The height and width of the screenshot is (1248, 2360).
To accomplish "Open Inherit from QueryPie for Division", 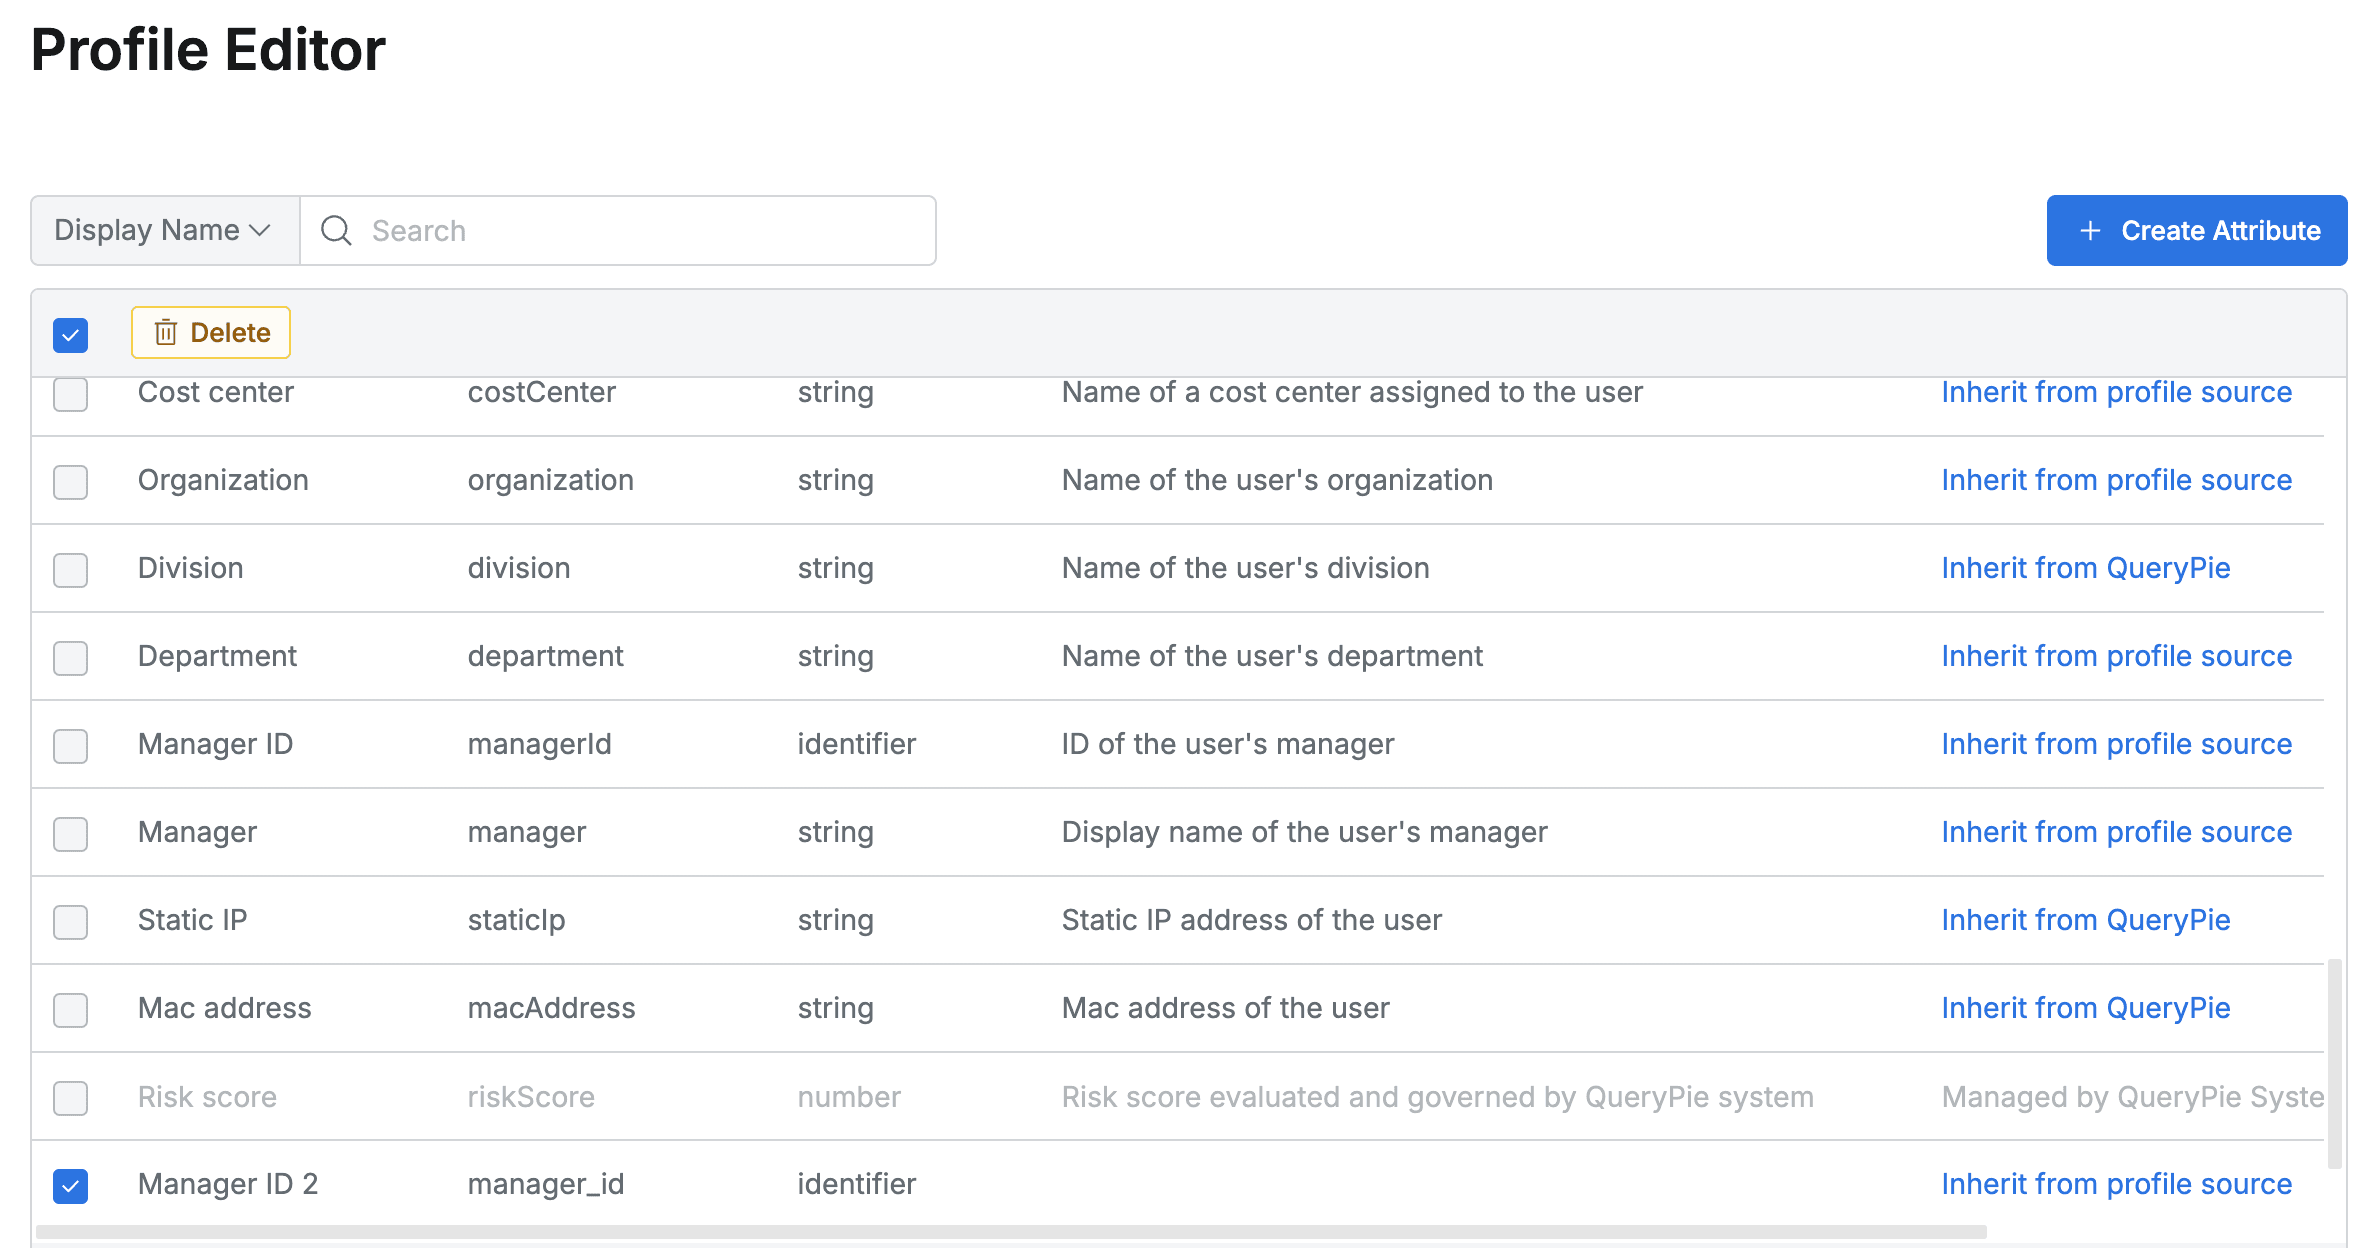I will (2086, 568).
